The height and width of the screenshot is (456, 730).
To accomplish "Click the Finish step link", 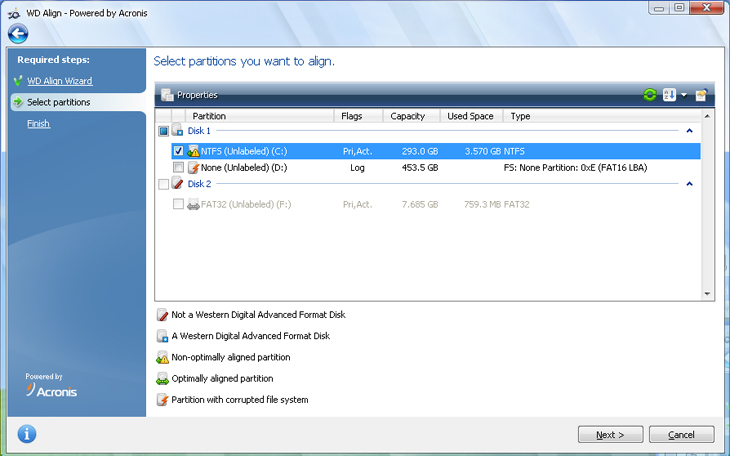I will click(38, 124).
